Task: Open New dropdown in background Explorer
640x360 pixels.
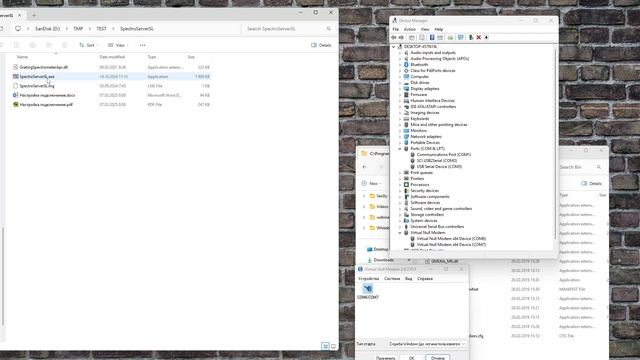Action: coord(371,184)
